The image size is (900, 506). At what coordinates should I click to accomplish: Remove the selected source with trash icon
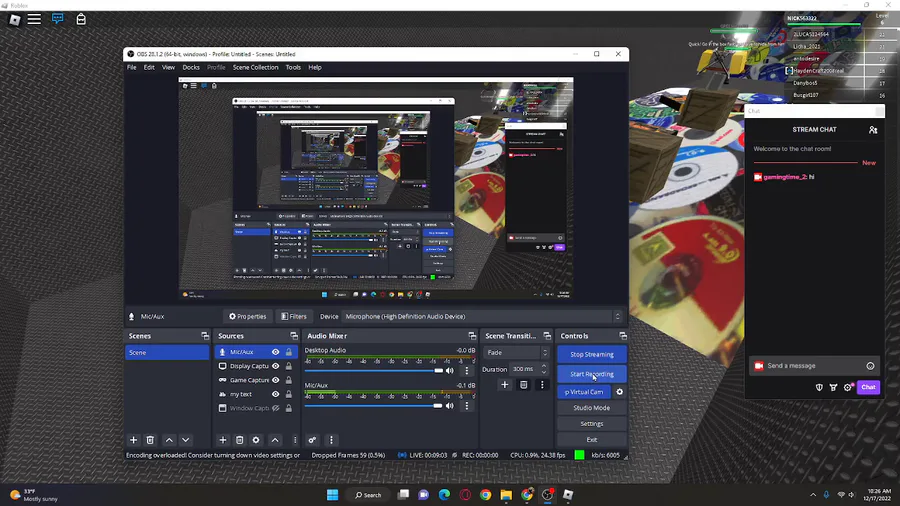coord(239,440)
